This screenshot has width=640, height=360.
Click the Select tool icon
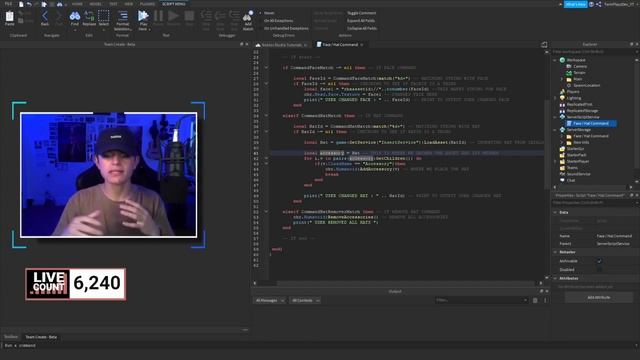coord(104,16)
